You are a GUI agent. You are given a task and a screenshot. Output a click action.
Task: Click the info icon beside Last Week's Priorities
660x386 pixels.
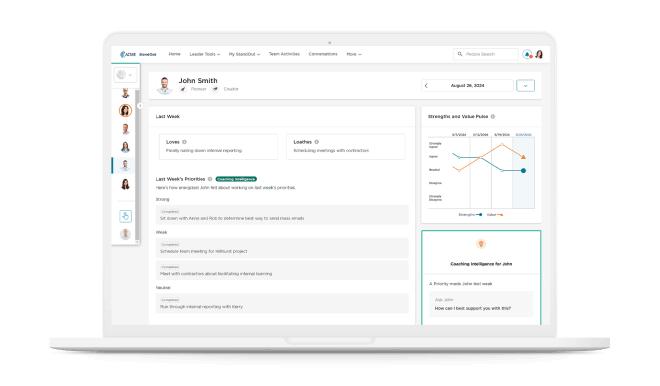coord(210,179)
